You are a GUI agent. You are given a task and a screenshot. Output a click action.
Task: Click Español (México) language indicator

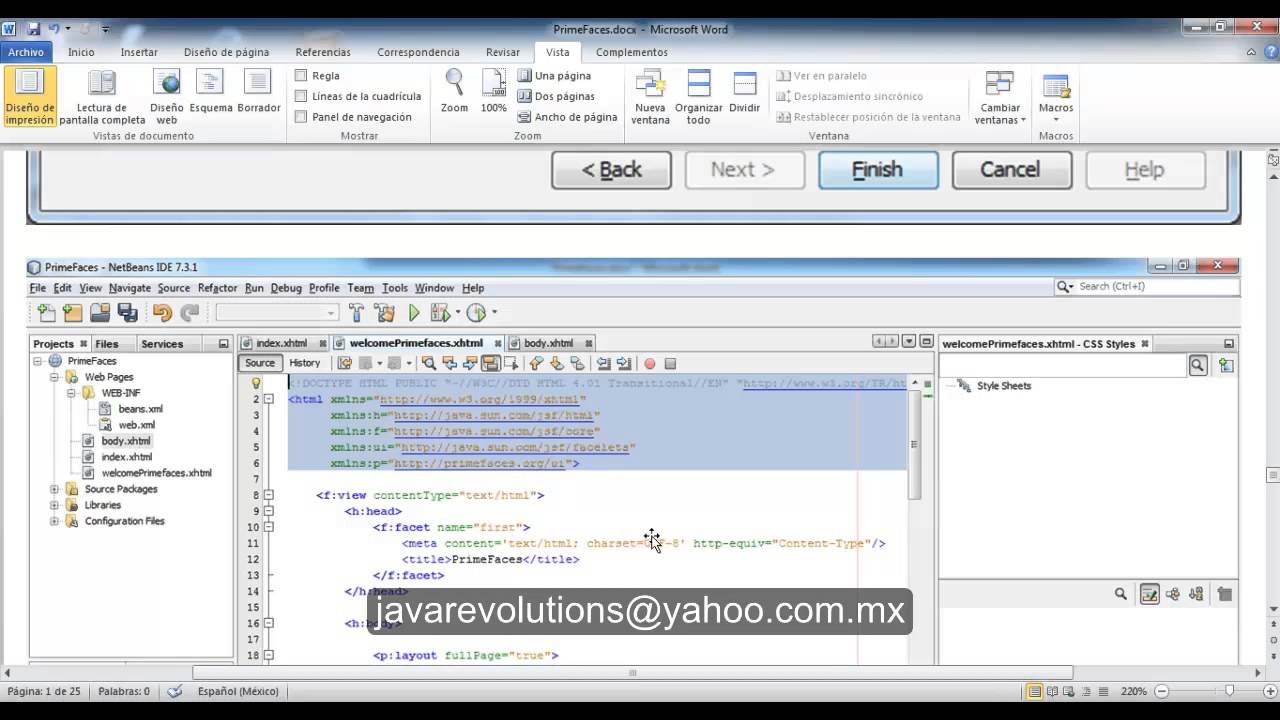[238, 691]
